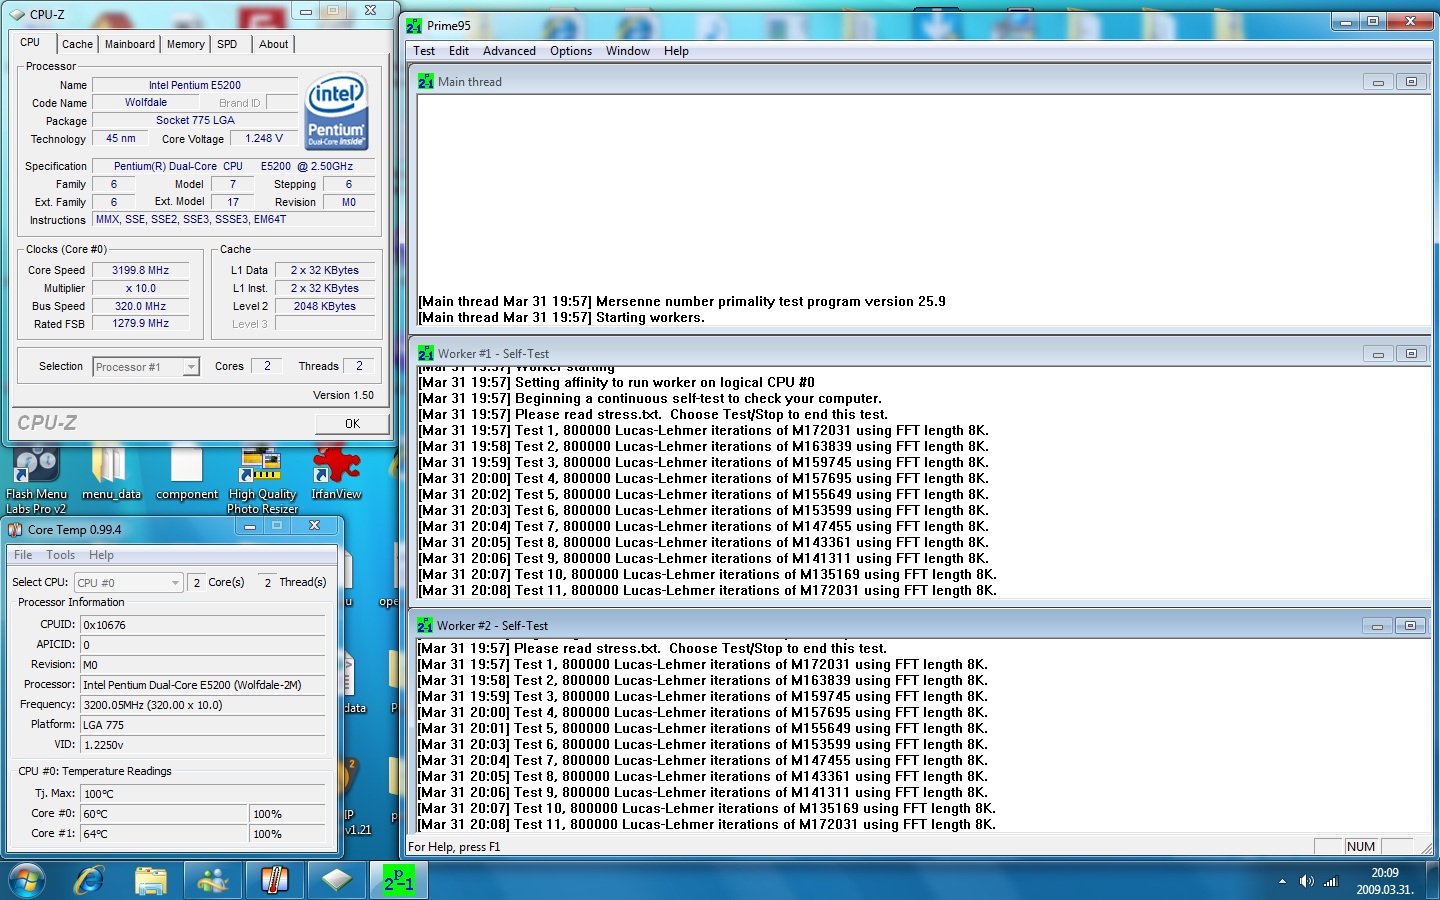Click the CPUID field showing 0x10676
The height and width of the screenshot is (900, 1440).
click(203, 625)
